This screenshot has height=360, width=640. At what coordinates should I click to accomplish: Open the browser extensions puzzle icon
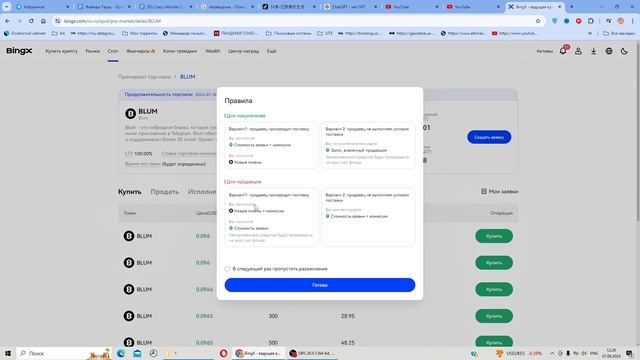point(591,21)
